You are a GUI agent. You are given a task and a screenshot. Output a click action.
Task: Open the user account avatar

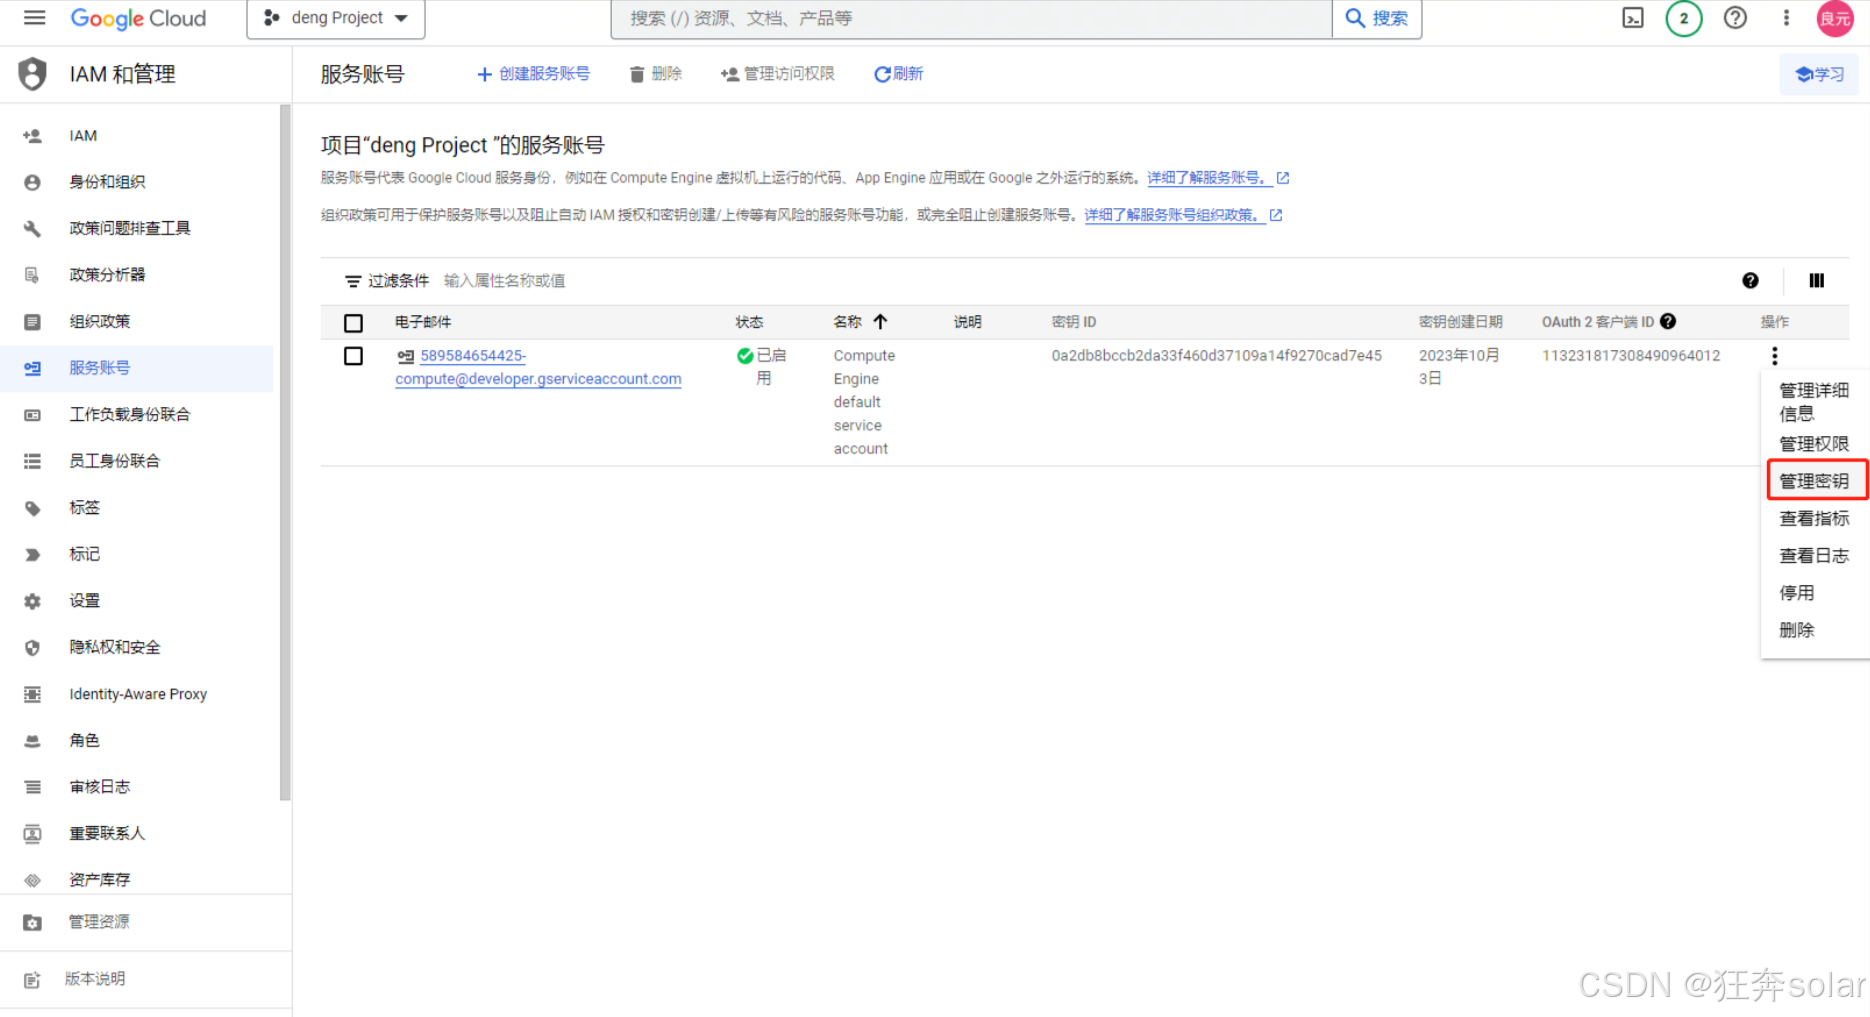pos(1836,18)
